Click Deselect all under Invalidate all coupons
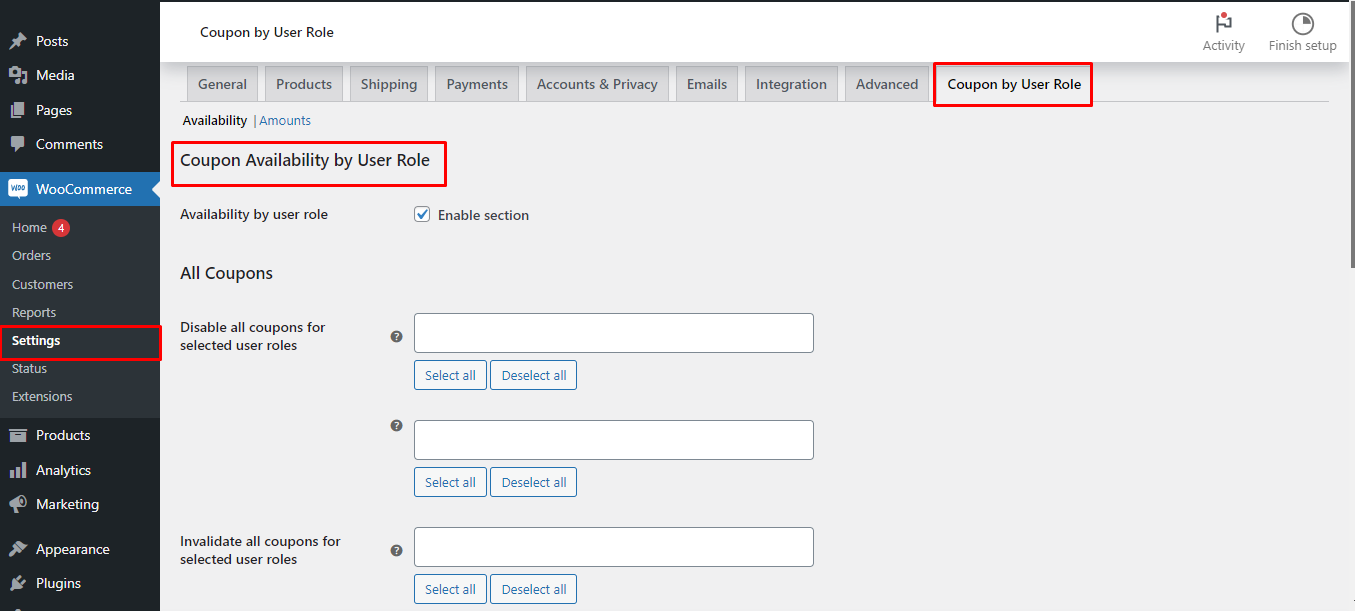This screenshot has height=611, width=1355. [534, 589]
